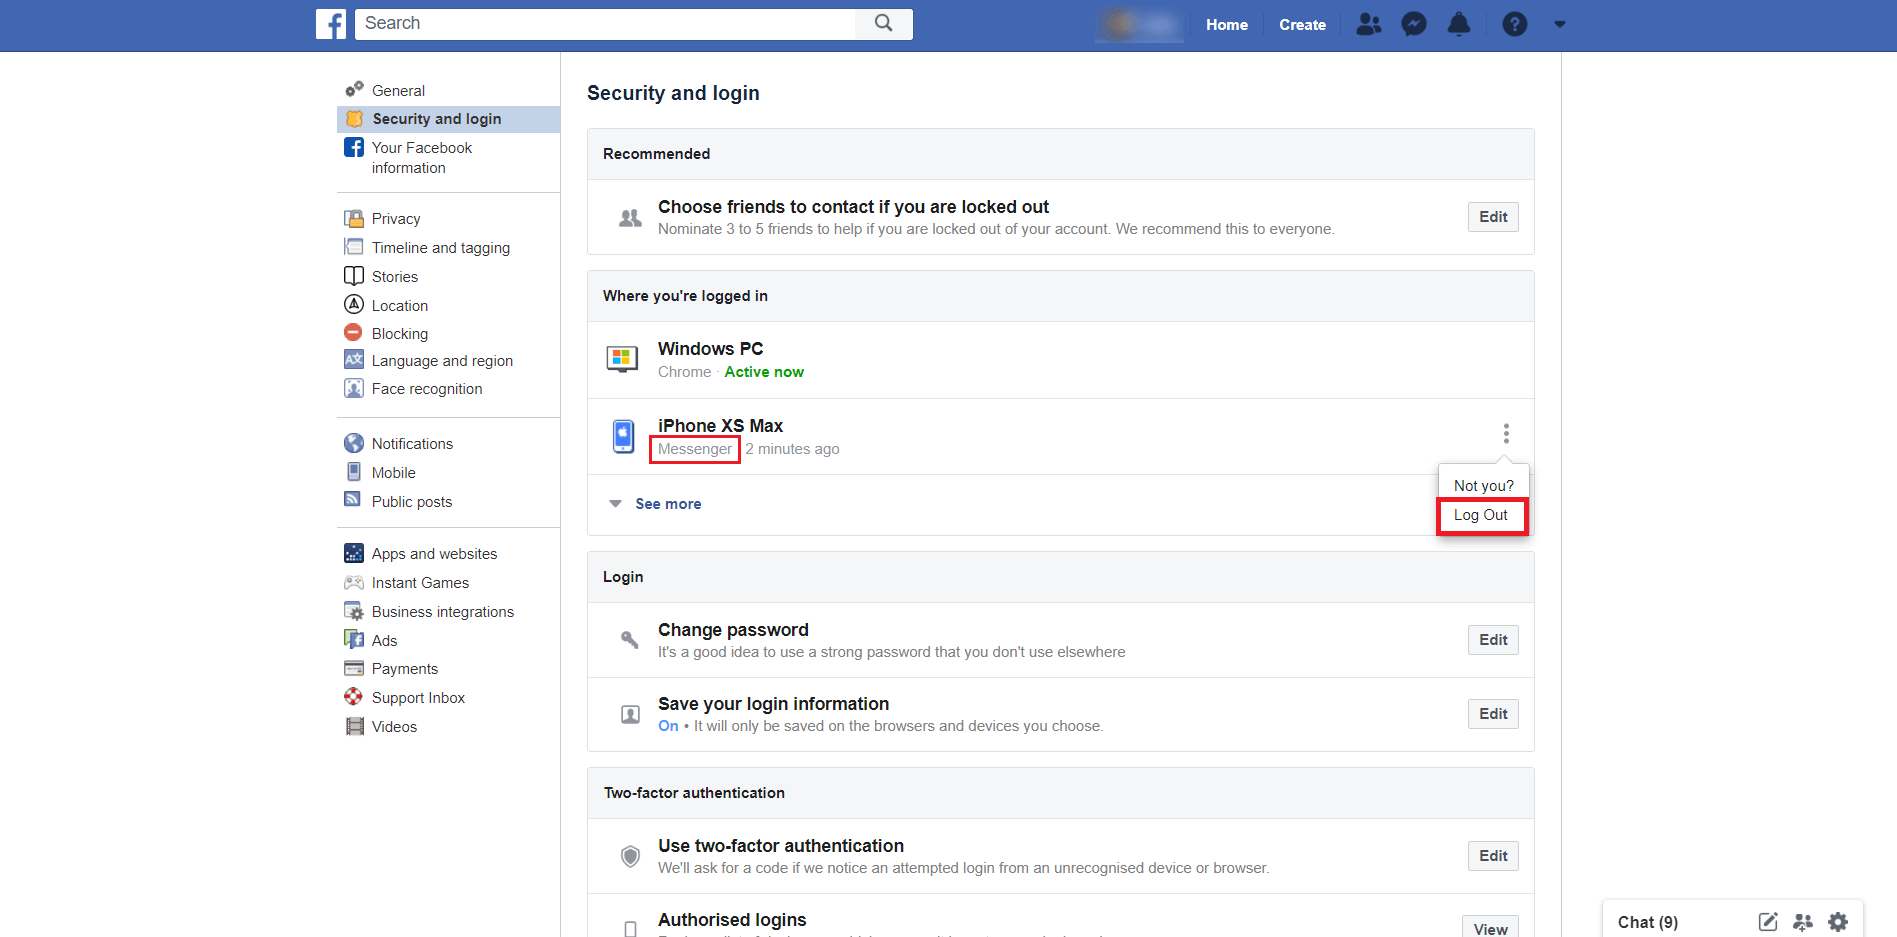Open Blocking settings in sidebar
The height and width of the screenshot is (937, 1897).
coord(399,334)
